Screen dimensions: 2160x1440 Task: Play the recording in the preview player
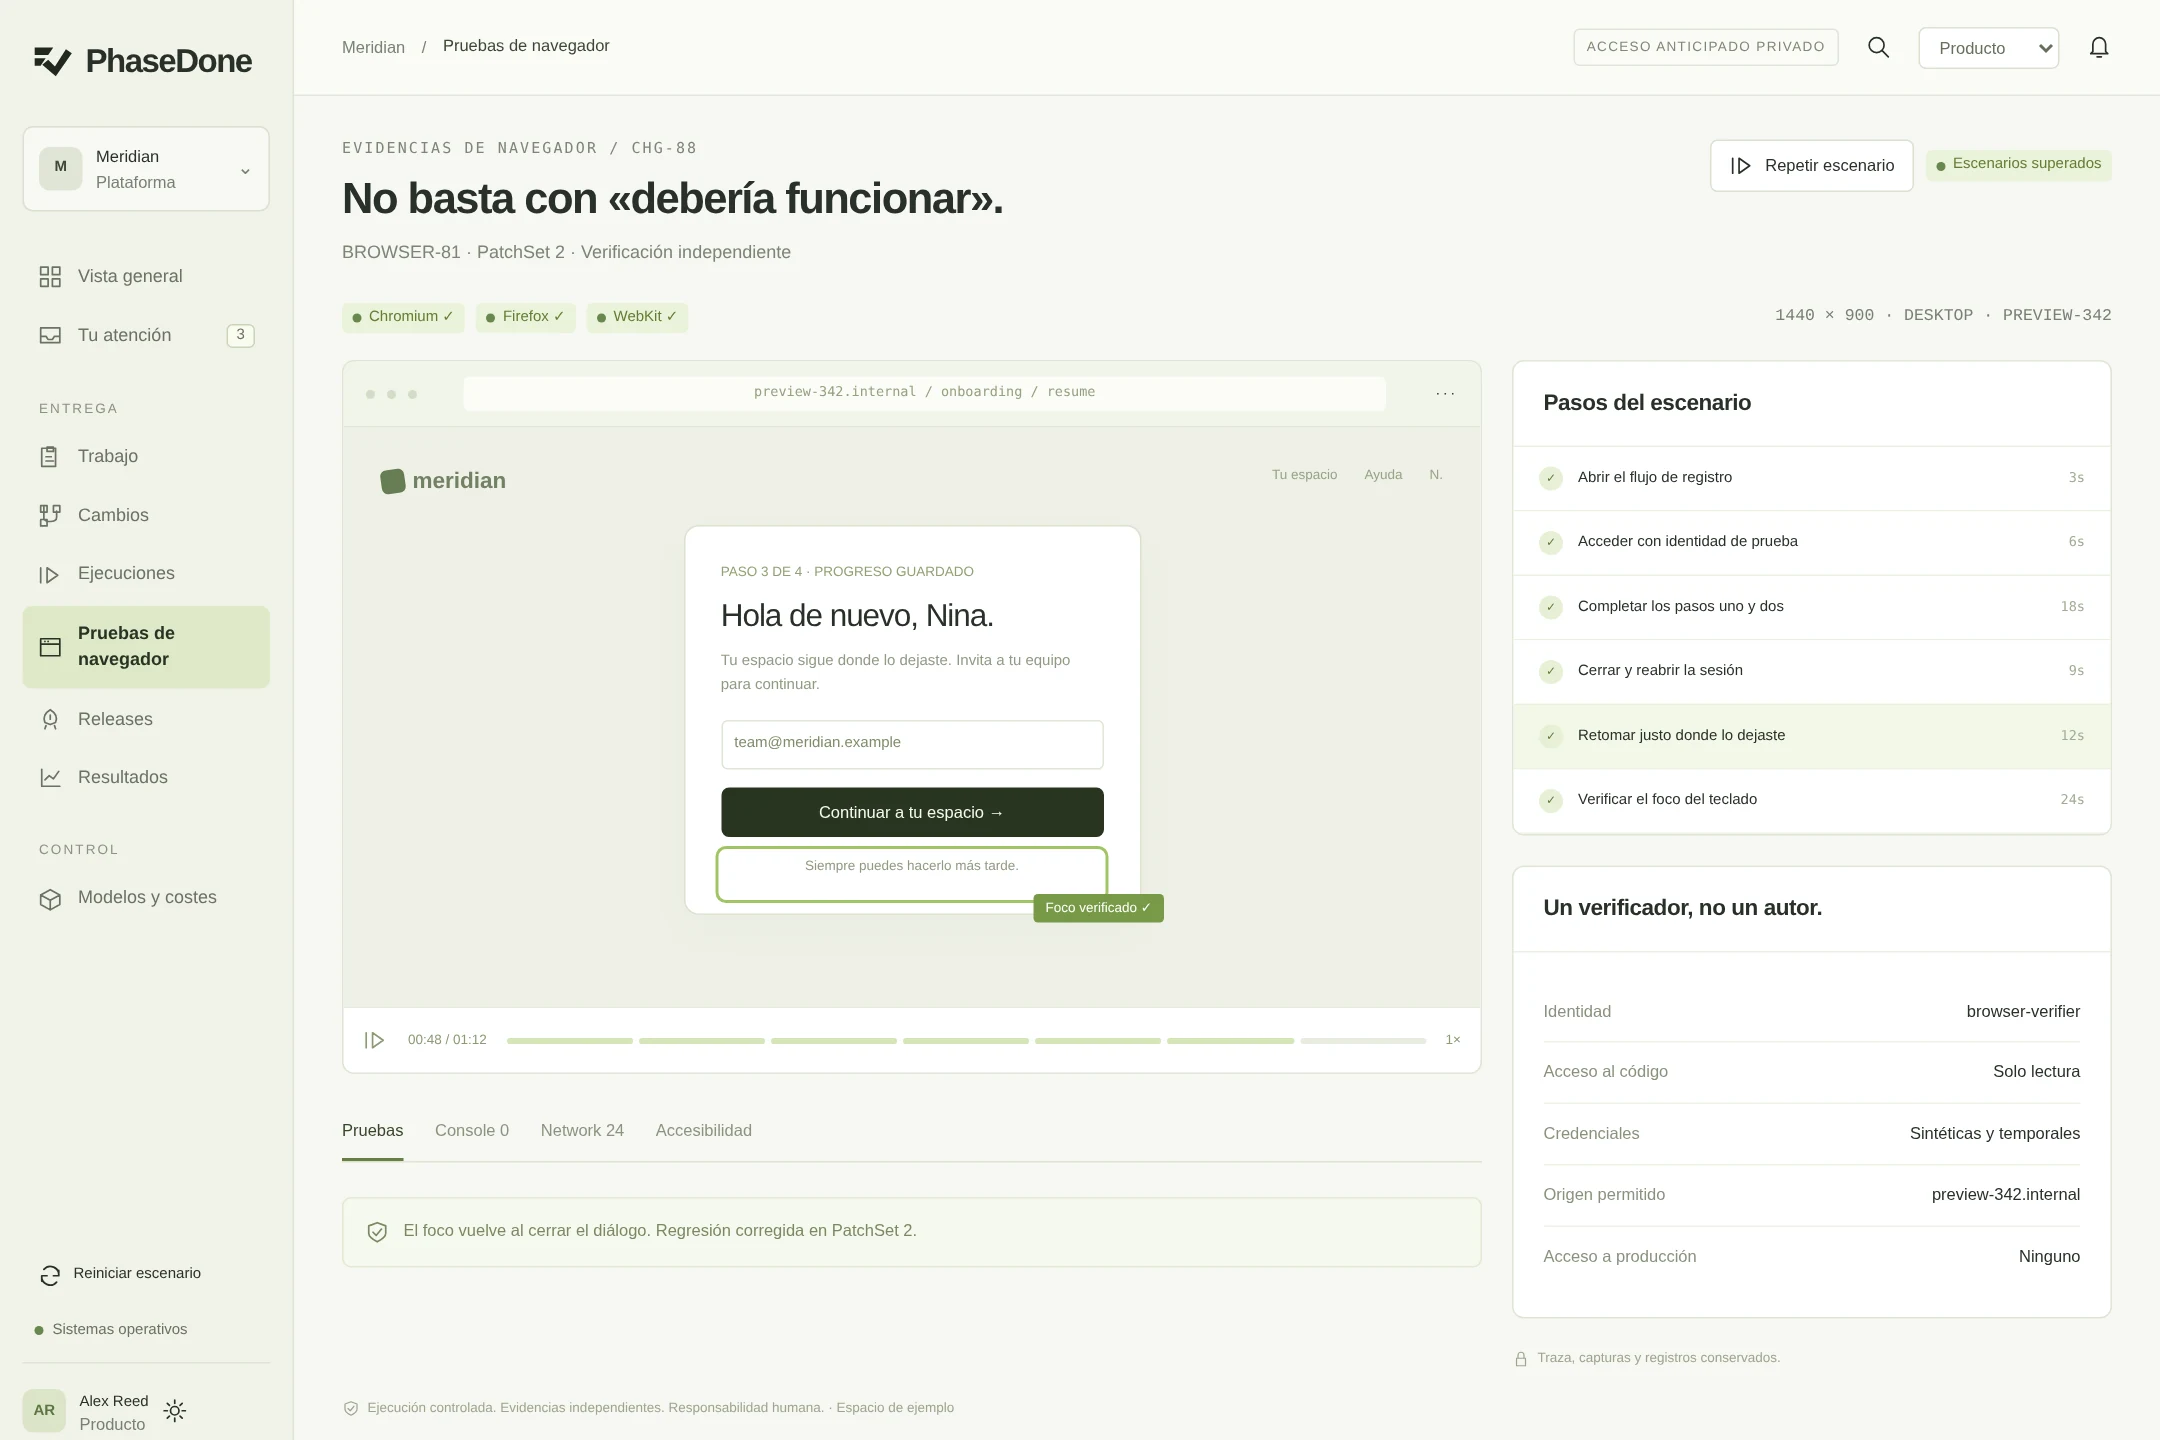point(375,1040)
